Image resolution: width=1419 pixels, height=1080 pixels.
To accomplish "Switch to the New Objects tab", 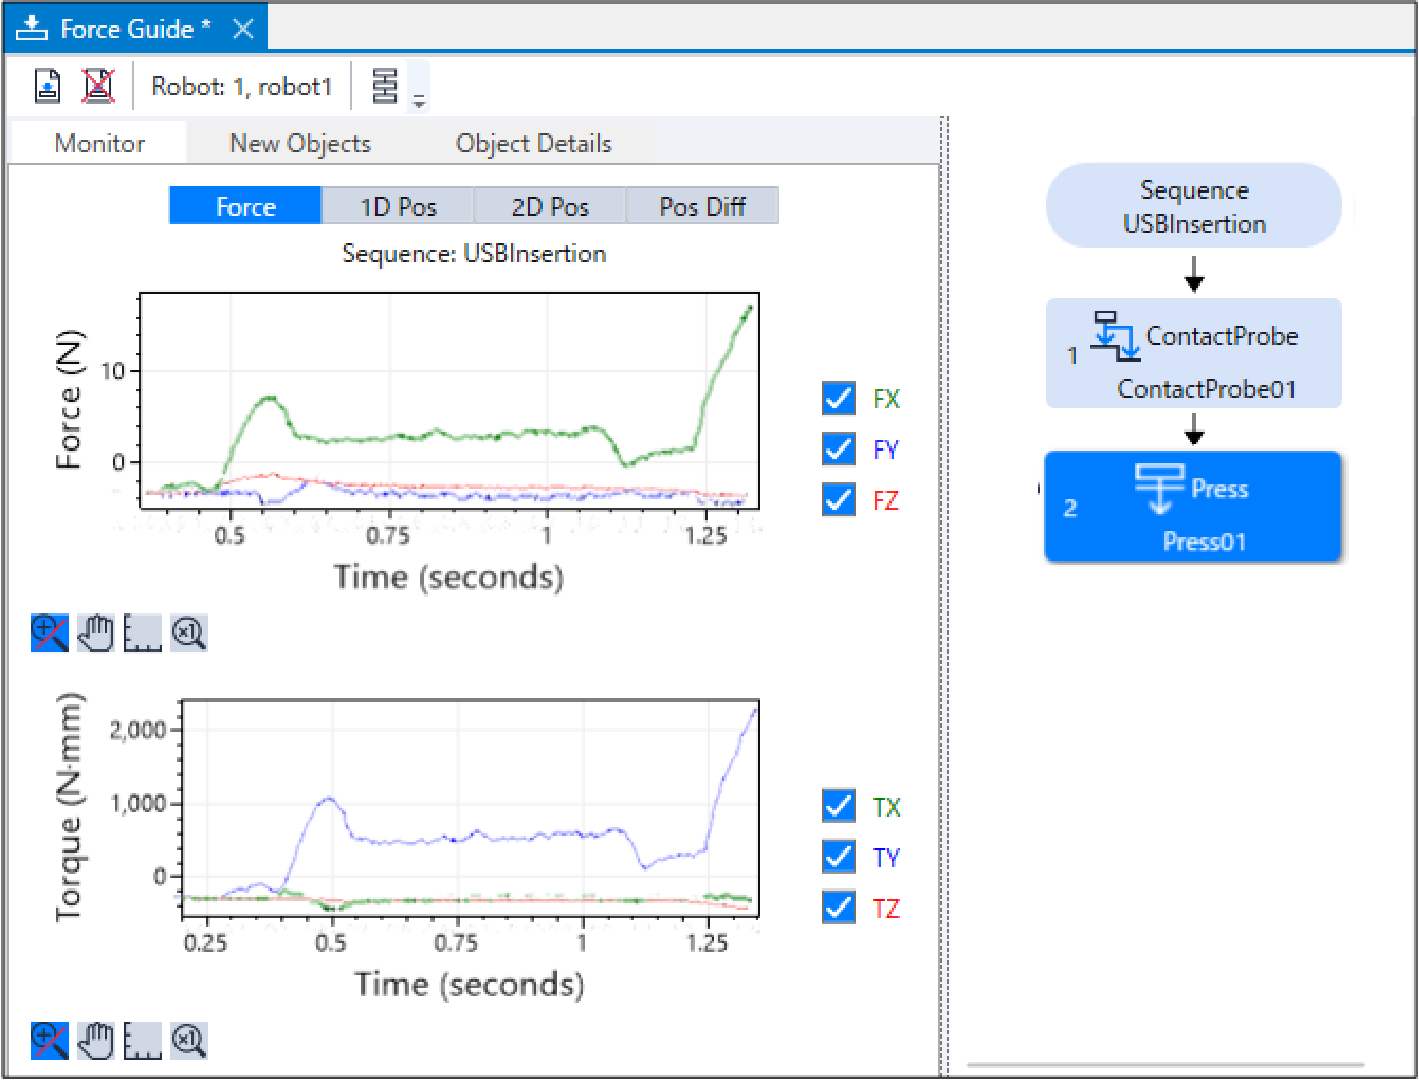I will pyautogui.click(x=300, y=143).
